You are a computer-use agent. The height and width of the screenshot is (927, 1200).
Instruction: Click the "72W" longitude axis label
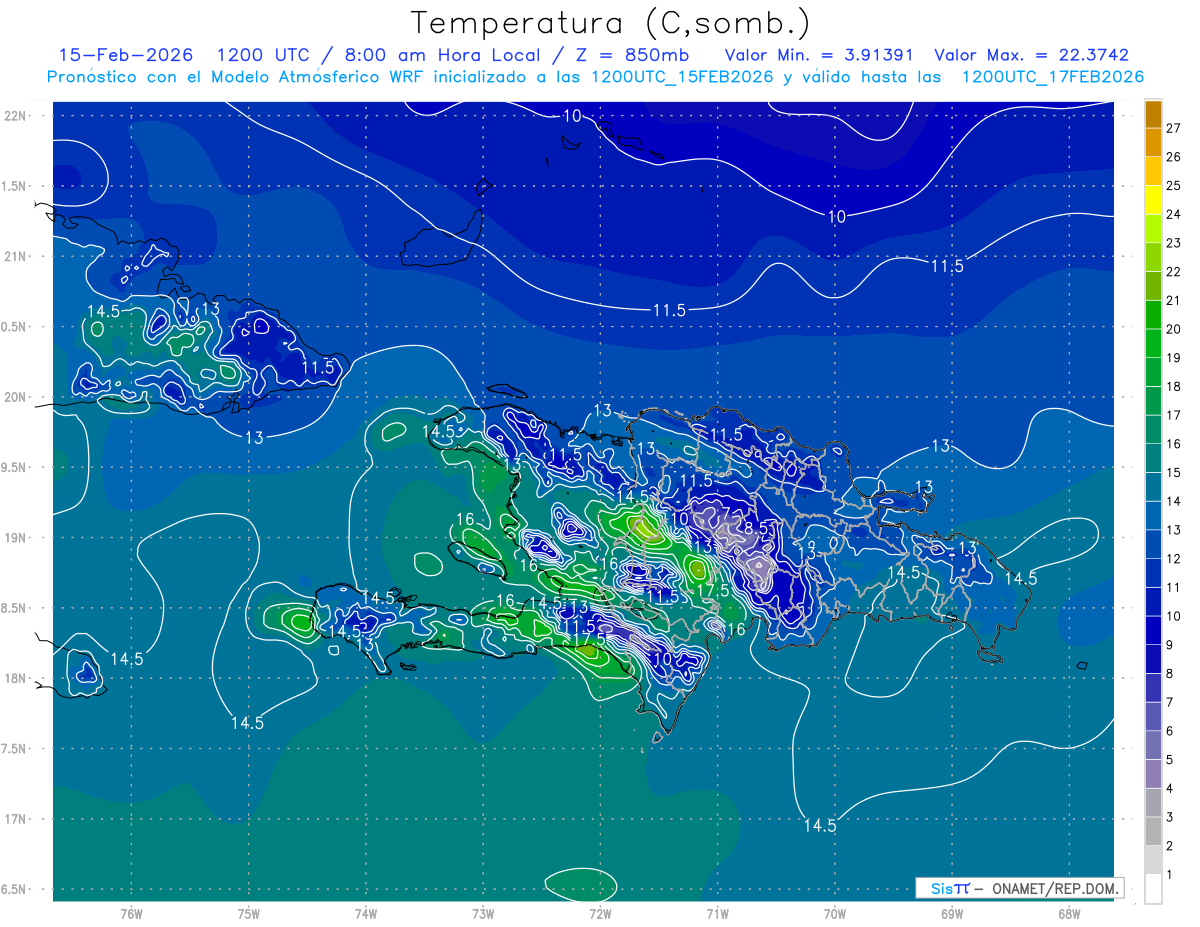click(600, 913)
